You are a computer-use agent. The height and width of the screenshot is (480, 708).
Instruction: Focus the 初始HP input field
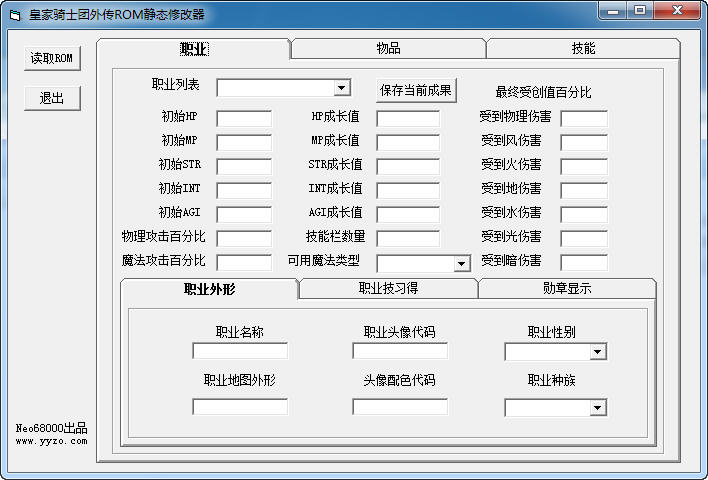tap(244, 118)
